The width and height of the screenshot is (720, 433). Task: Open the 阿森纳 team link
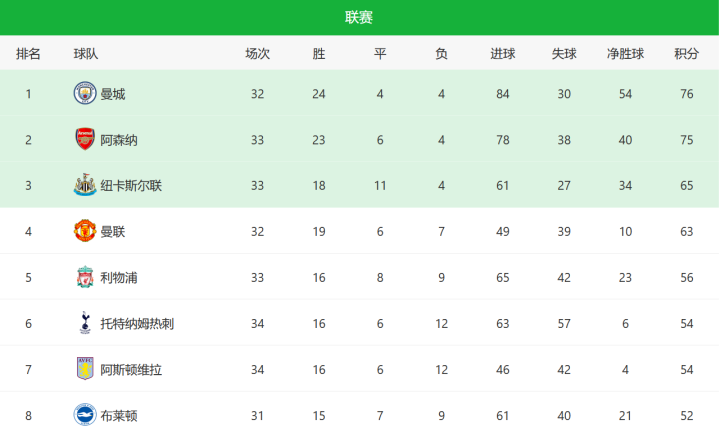click(119, 140)
